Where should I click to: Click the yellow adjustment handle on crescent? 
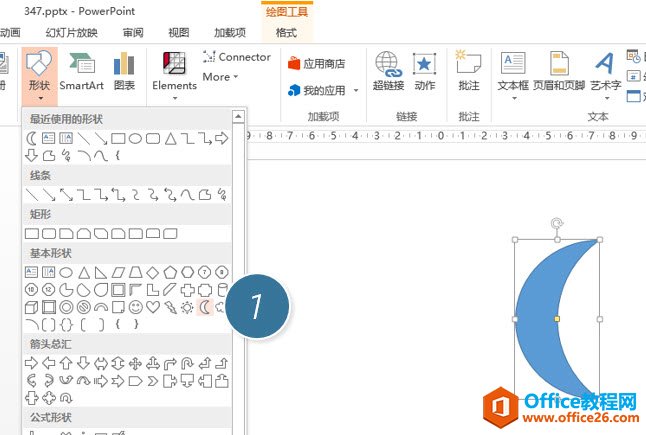(557, 319)
